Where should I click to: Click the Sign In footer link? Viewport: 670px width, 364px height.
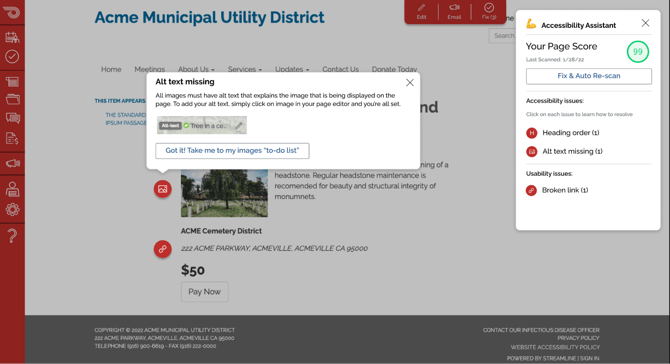[x=590, y=358]
